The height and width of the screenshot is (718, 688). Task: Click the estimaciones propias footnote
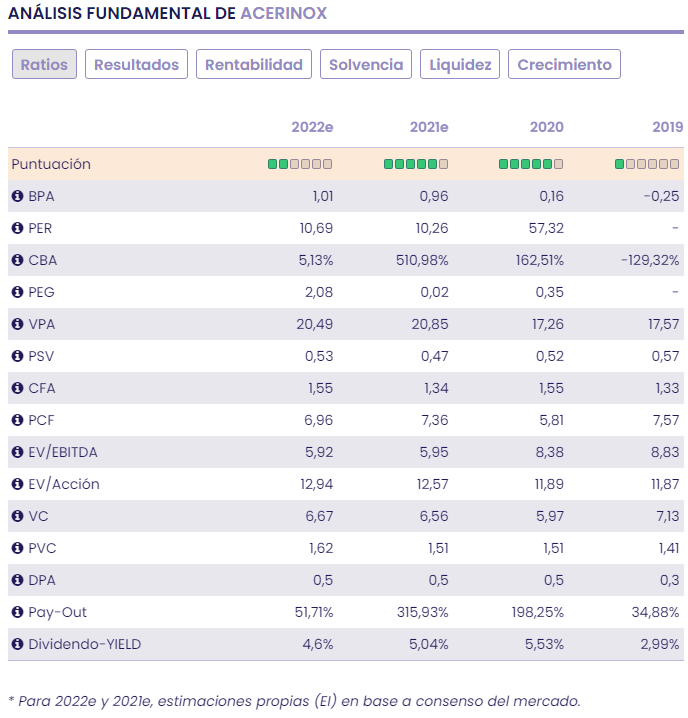coord(295,701)
